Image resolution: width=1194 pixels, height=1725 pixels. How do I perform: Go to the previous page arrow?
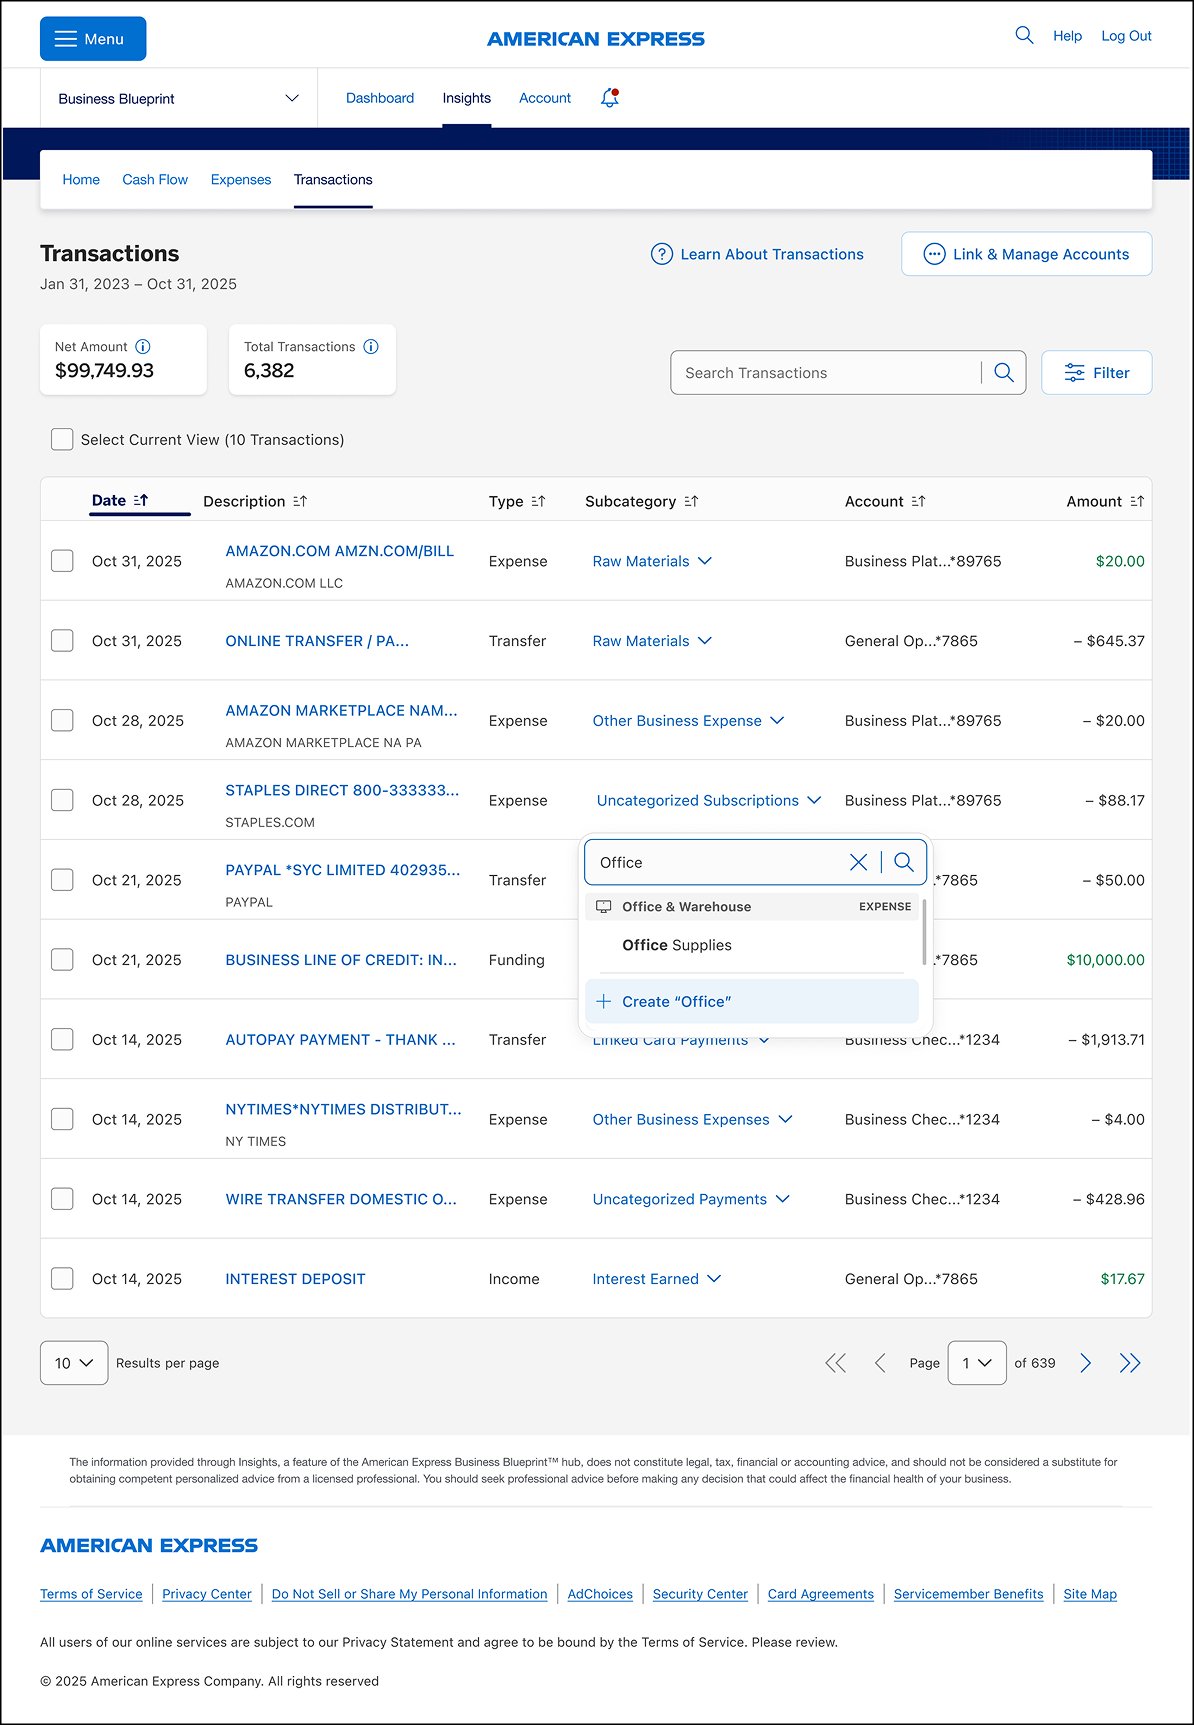880,1363
